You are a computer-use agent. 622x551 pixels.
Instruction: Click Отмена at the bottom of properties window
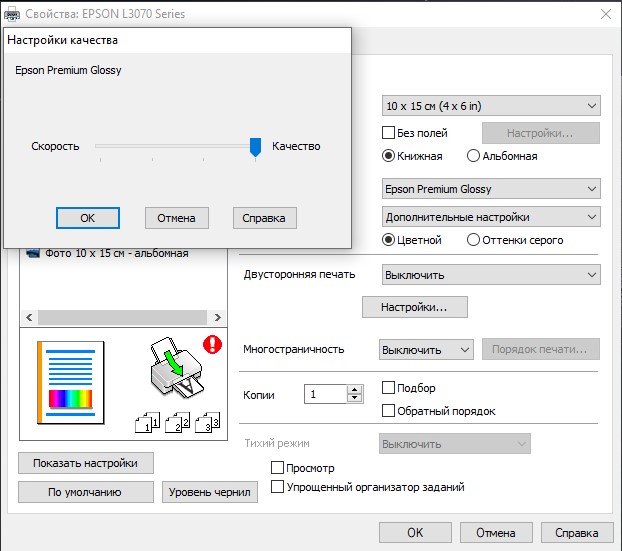(x=496, y=532)
